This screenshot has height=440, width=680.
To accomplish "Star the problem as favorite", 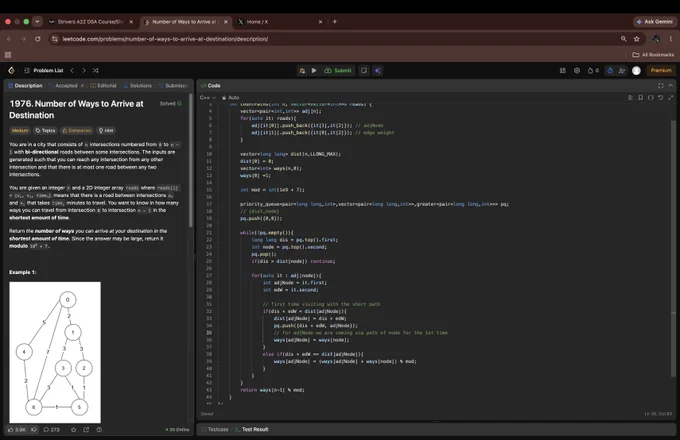I will pos(73,430).
